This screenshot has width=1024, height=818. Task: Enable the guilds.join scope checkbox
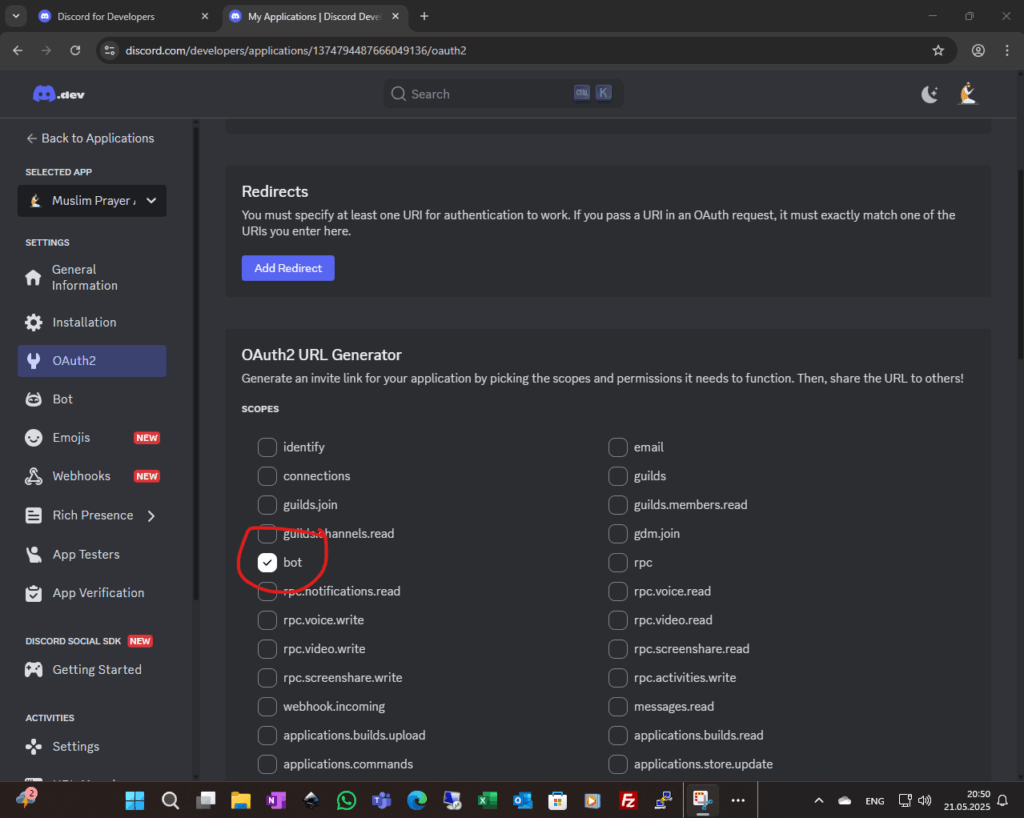tap(267, 505)
